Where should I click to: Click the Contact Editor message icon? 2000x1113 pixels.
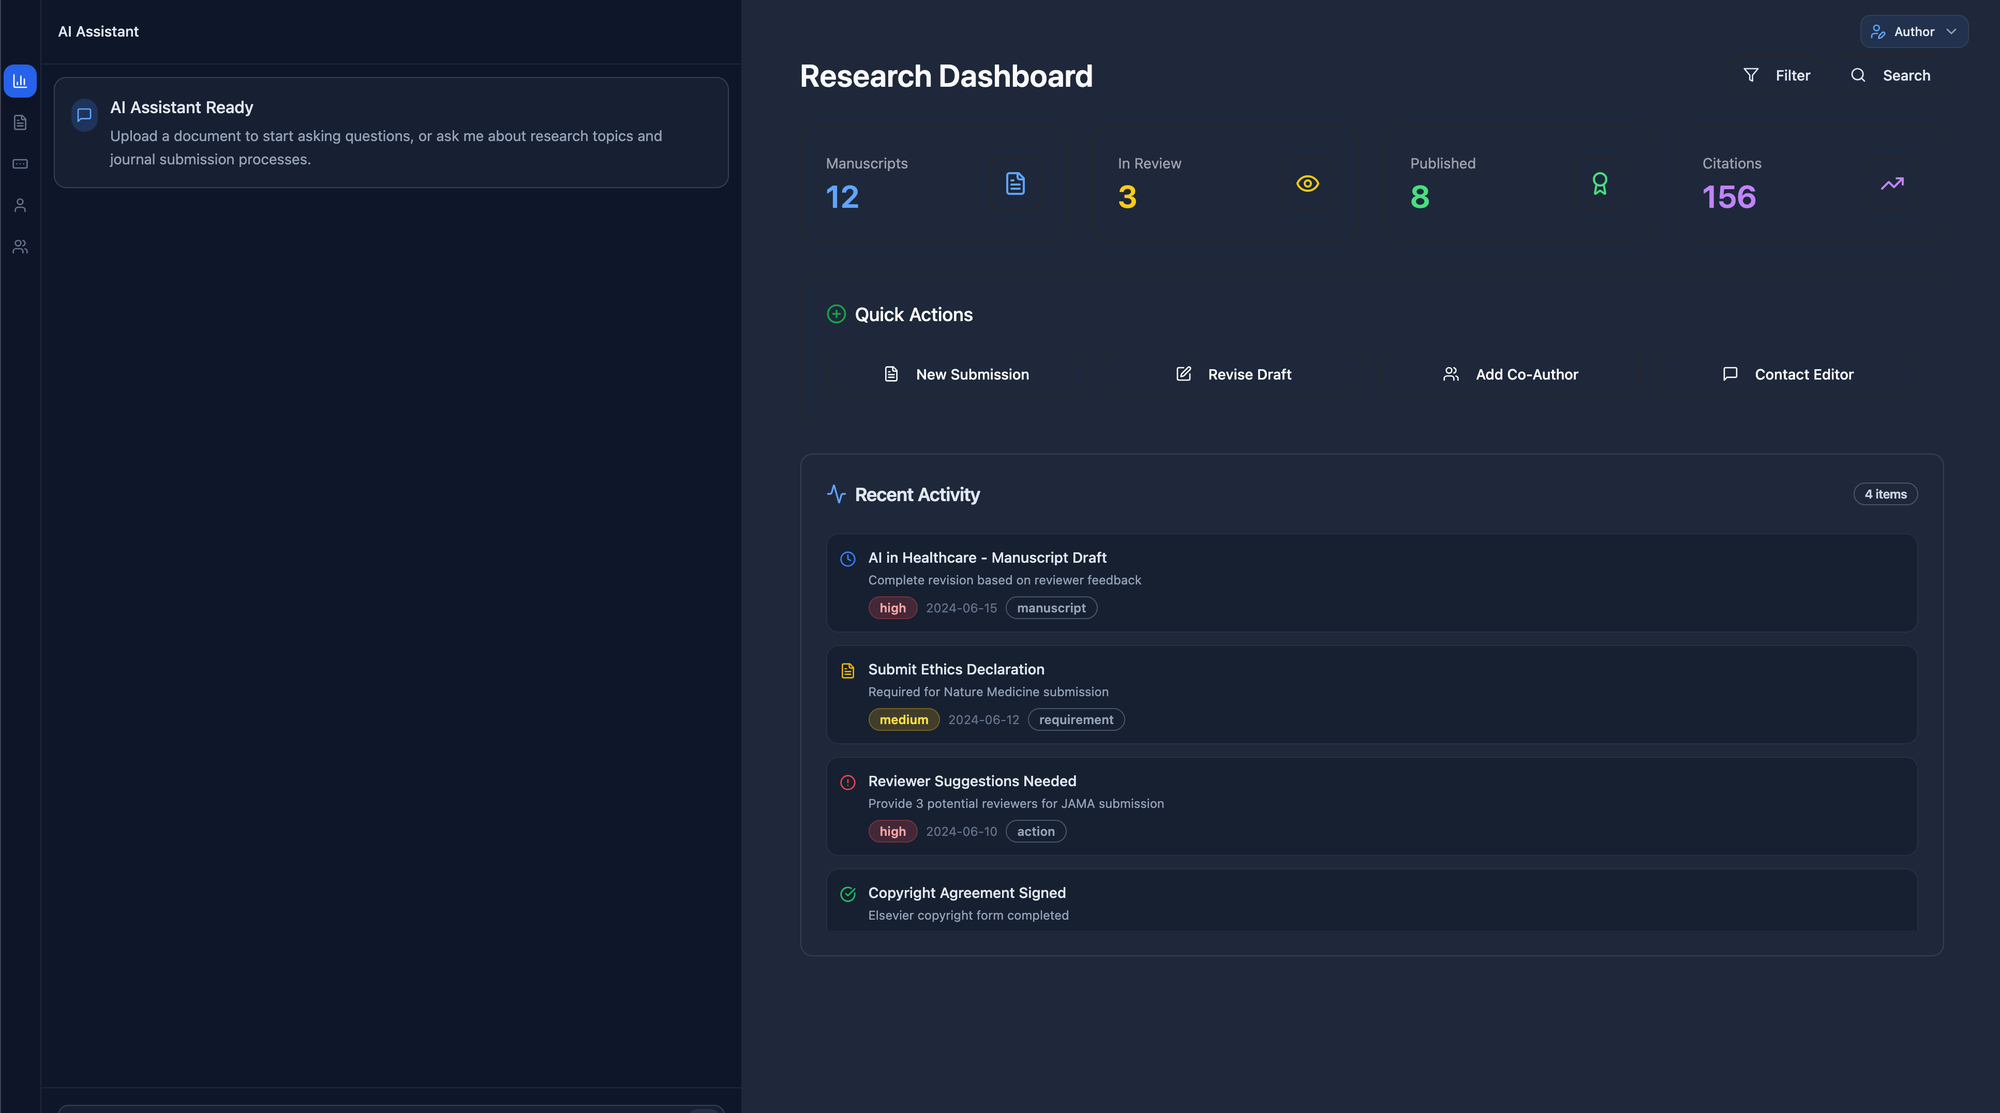(x=1730, y=374)
